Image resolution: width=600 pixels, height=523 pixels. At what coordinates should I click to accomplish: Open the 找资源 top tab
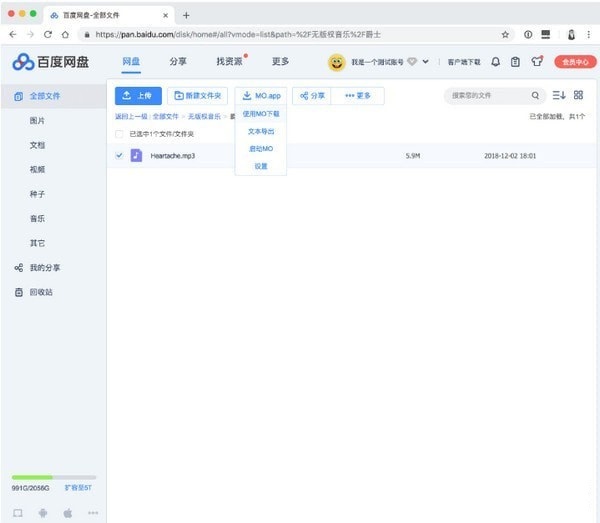229,61
